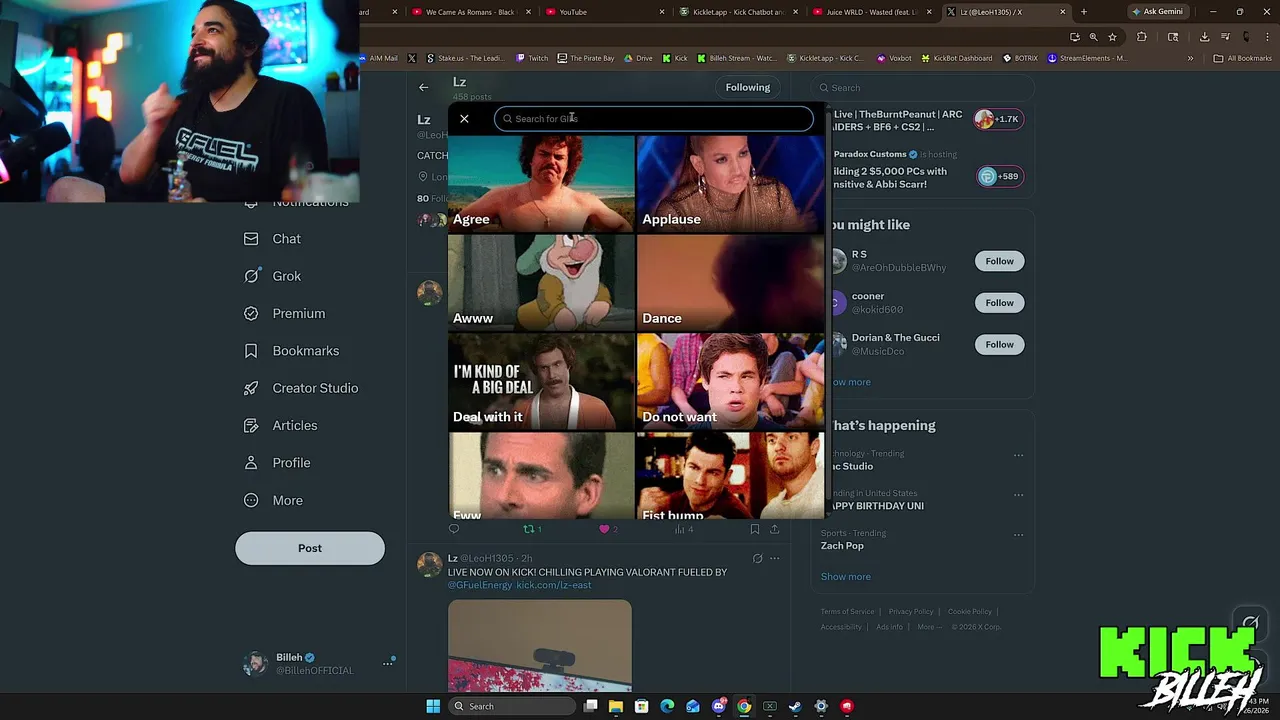Screen dimensions: 1280x720
Task: Close the GIF picker with the X button
Action: (464, 118)
